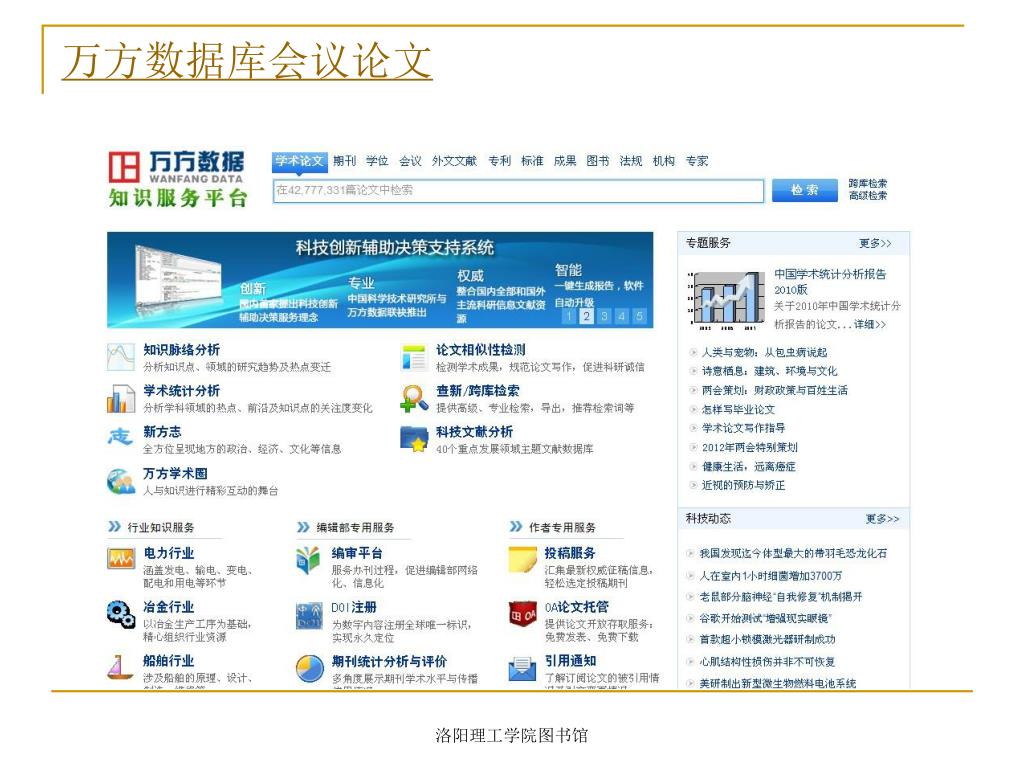The width and height of the screenshot is (1024, 768).
Task: Switch to the 会议 tab
Action: point(410,161)
